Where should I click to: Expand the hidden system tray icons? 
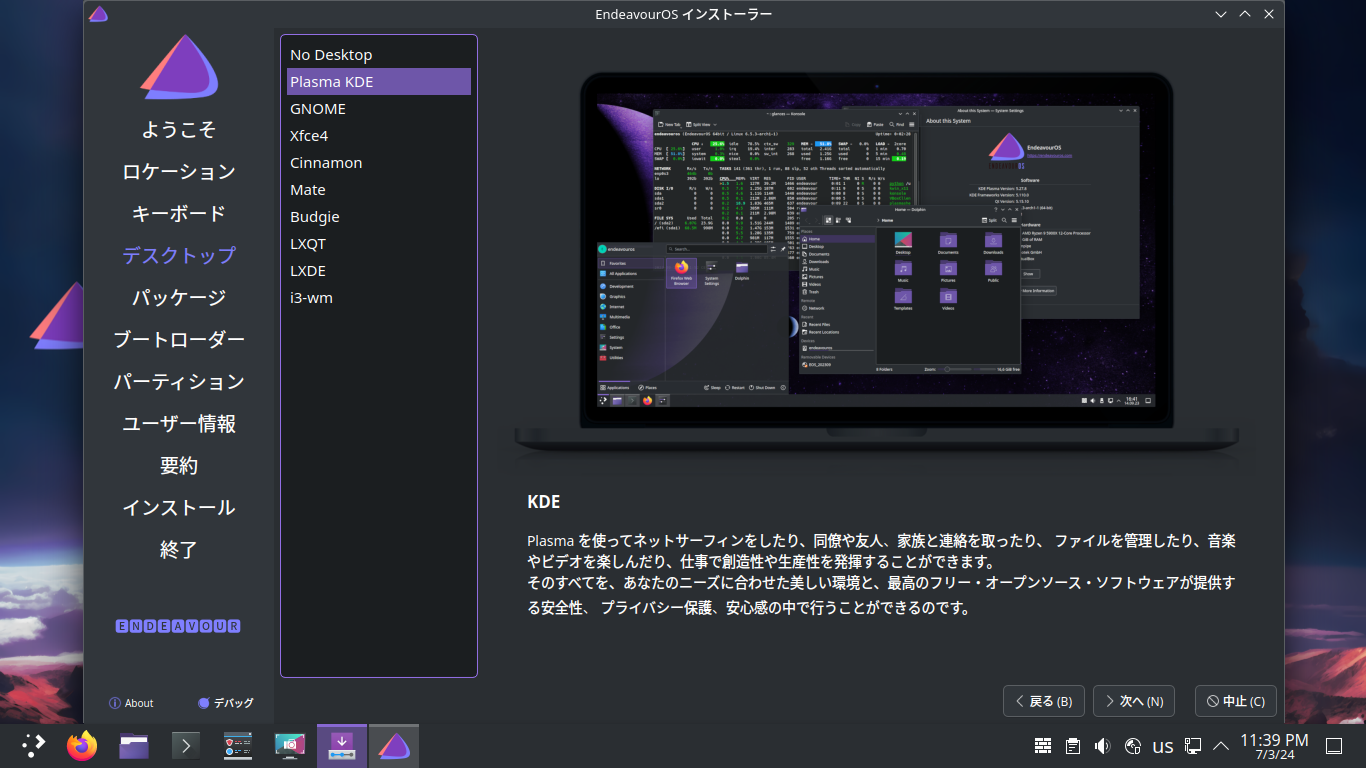1221,746
